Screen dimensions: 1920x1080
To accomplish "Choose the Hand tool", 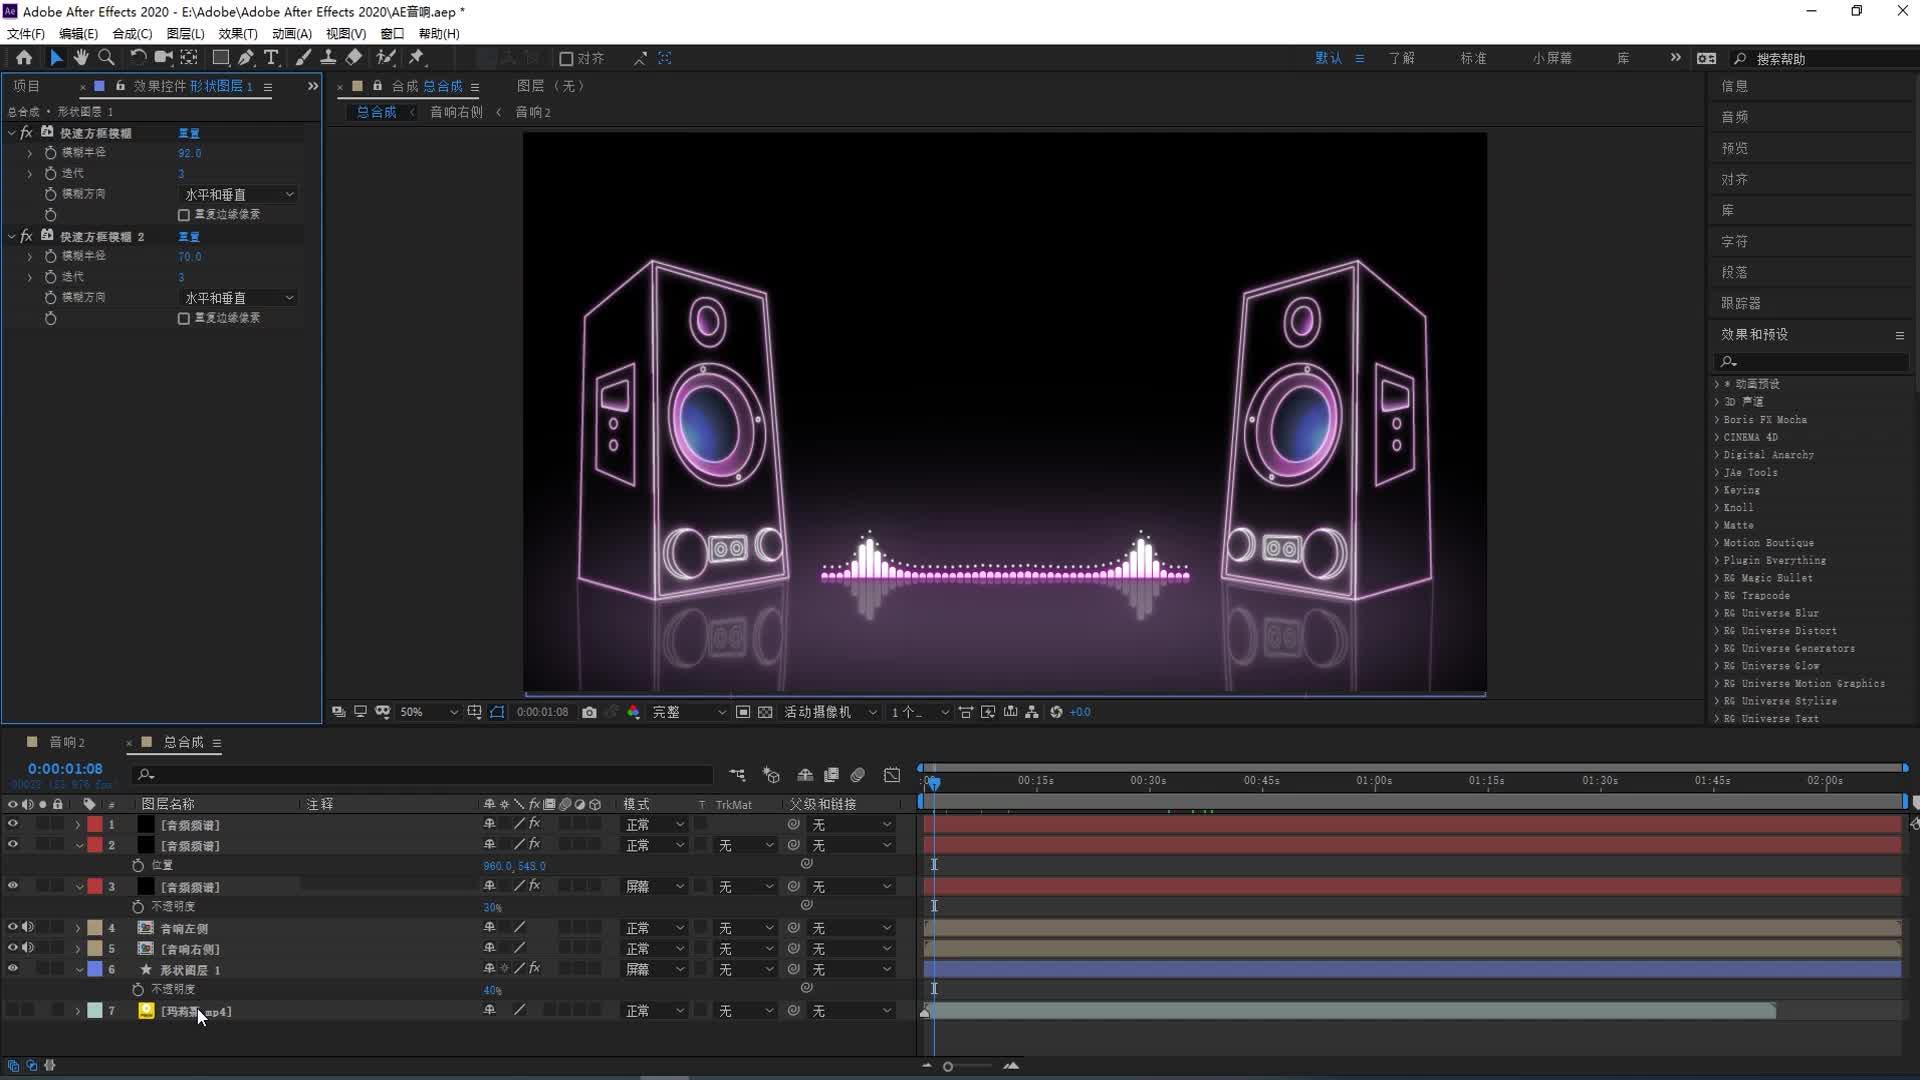I will (x=81, y=58).
